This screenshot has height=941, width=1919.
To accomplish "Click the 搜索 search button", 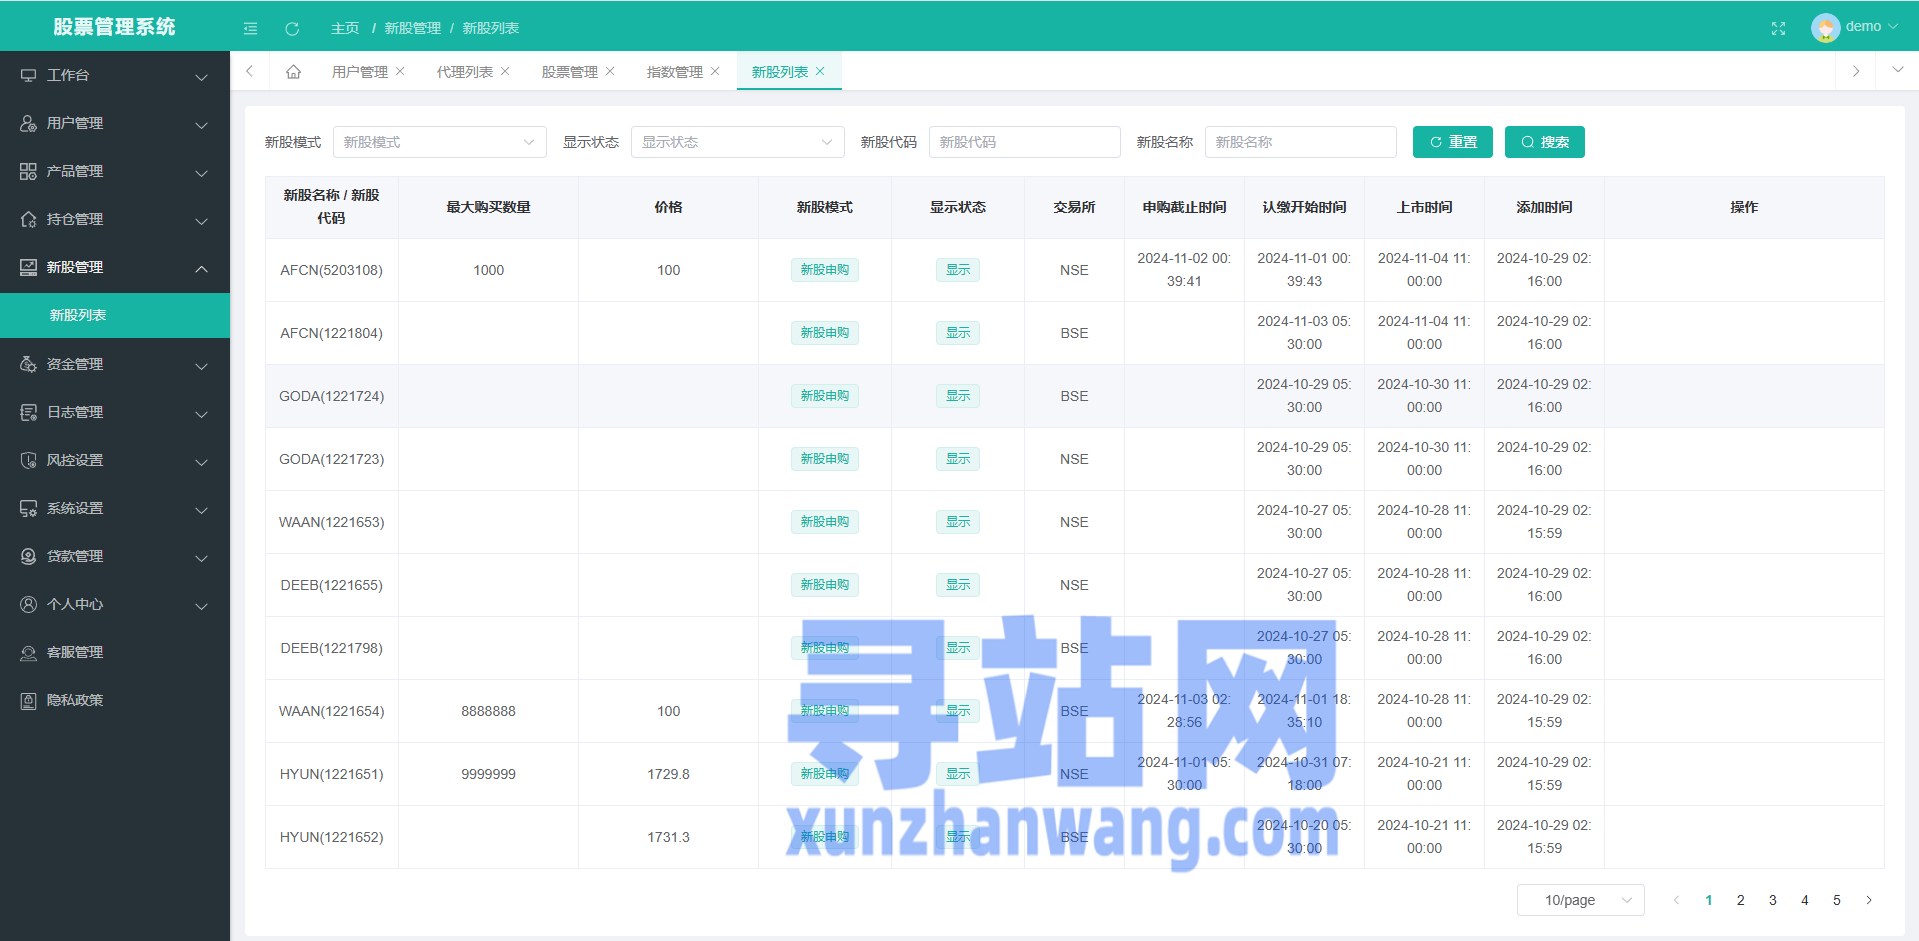I will pos(1544,142).
